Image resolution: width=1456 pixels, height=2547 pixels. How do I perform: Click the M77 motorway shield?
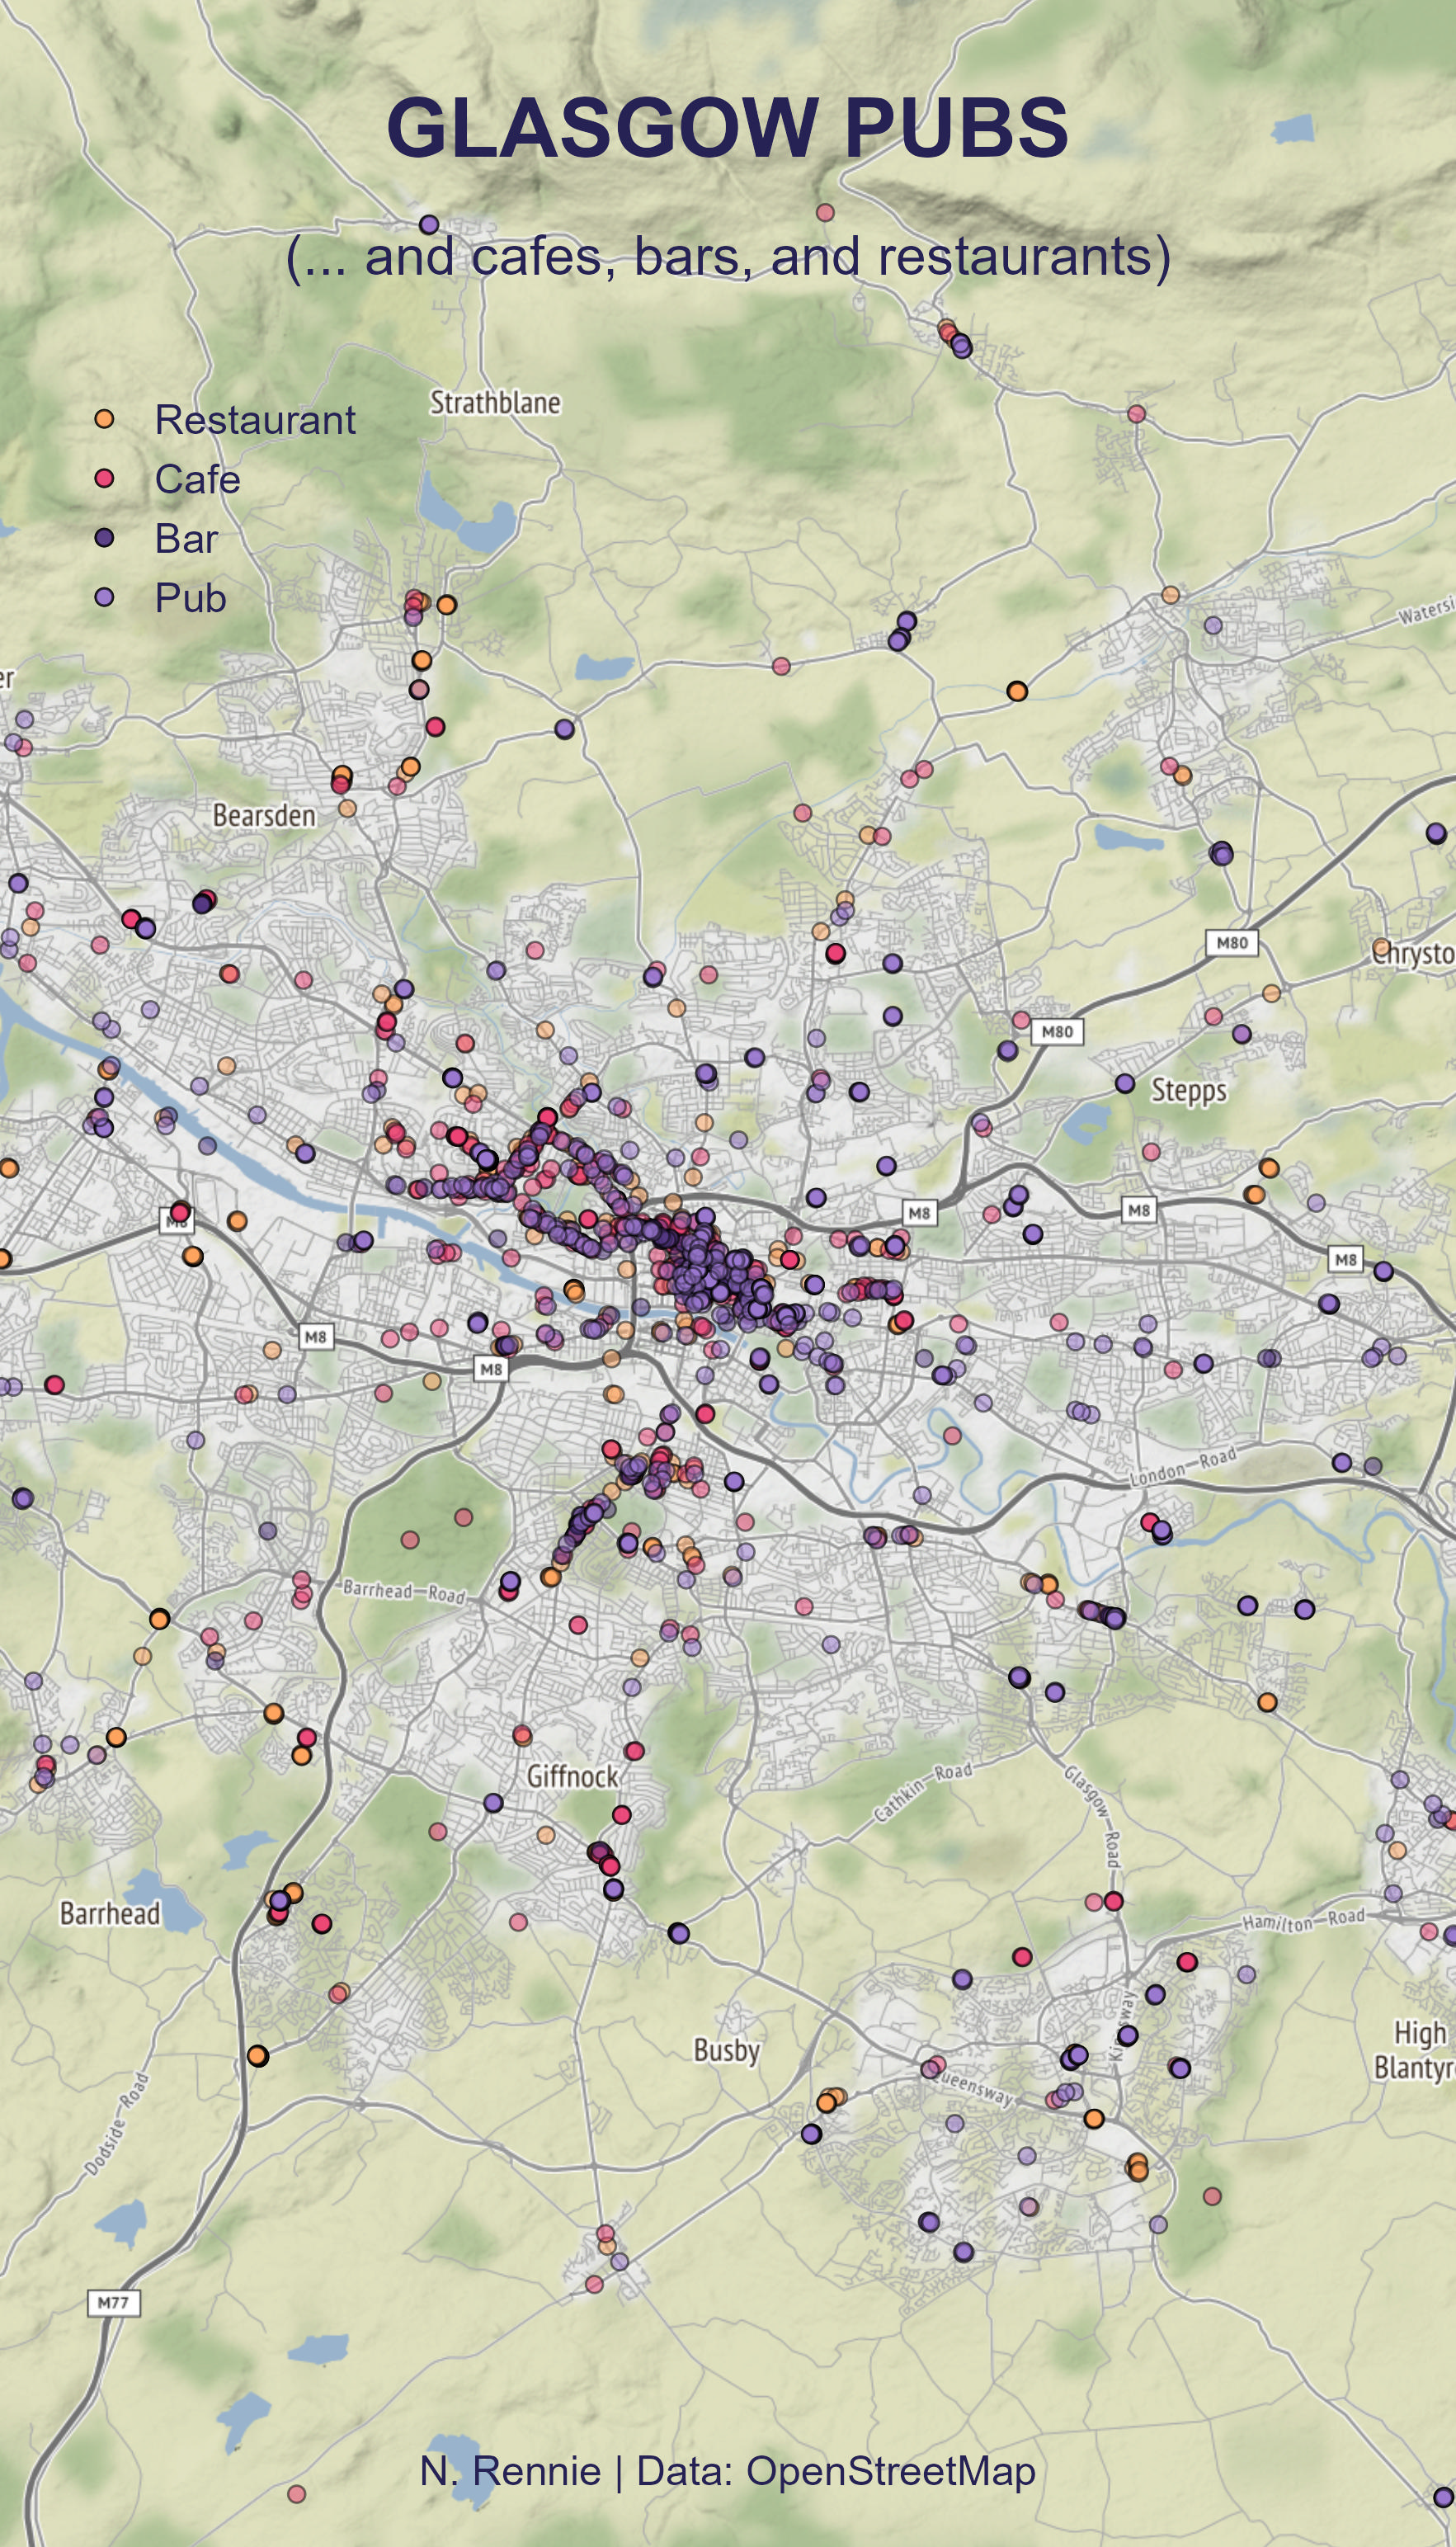coord(113,2303)
